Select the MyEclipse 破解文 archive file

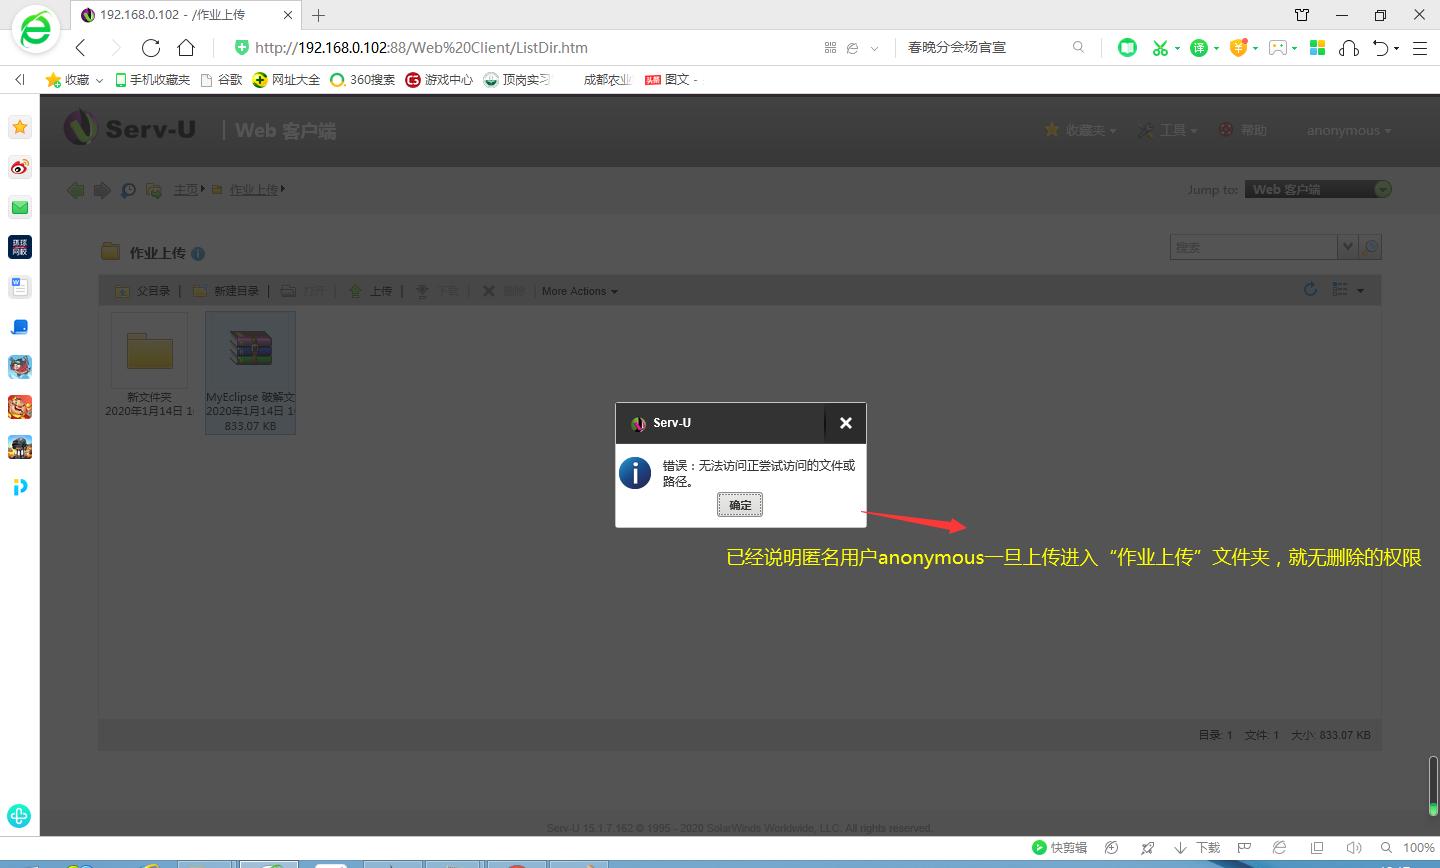pos(250,372)
